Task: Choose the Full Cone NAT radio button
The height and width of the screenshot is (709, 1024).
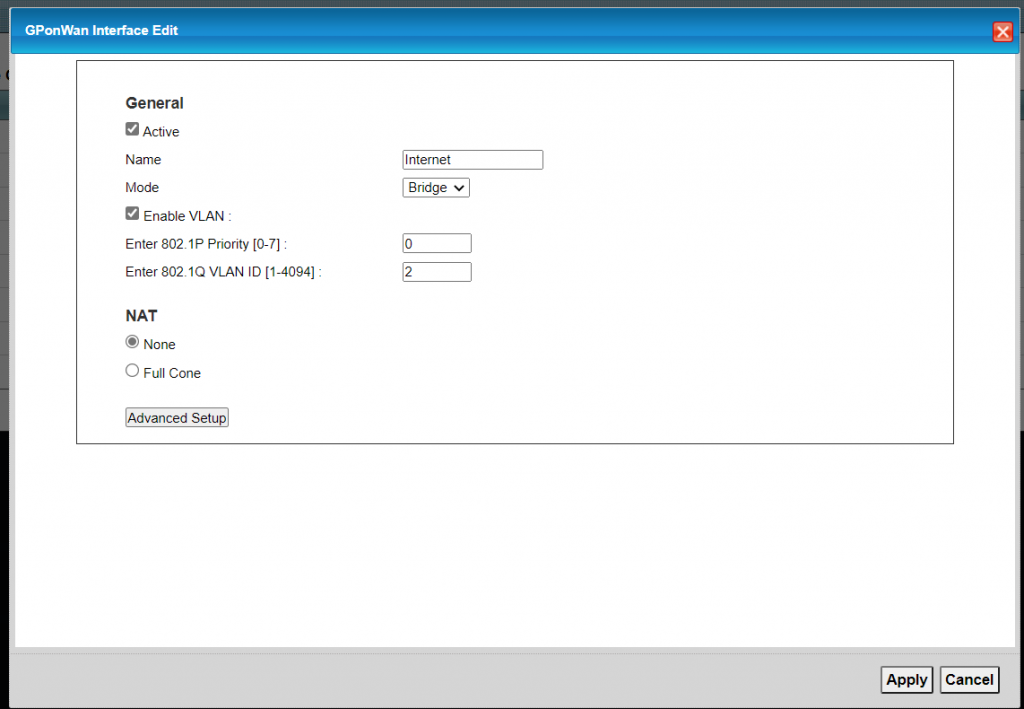Action: coord(132,371)
